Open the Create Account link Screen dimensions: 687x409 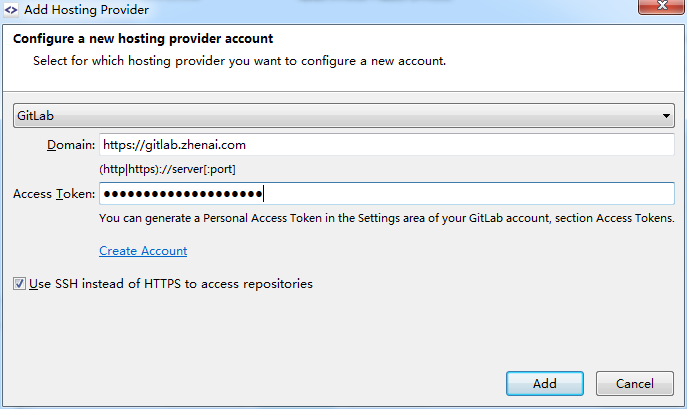143,251
